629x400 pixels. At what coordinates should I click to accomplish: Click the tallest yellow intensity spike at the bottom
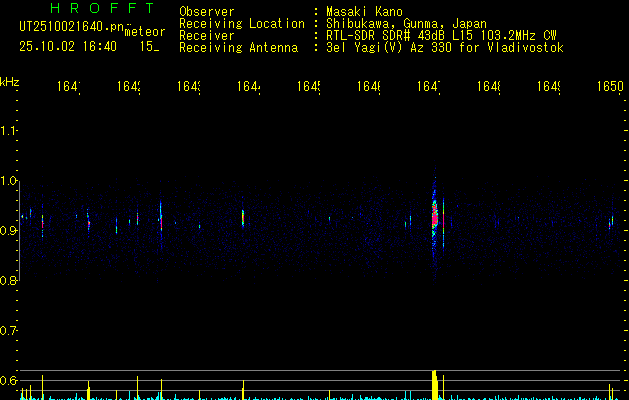pyautogui.click(x=434, y=385)
